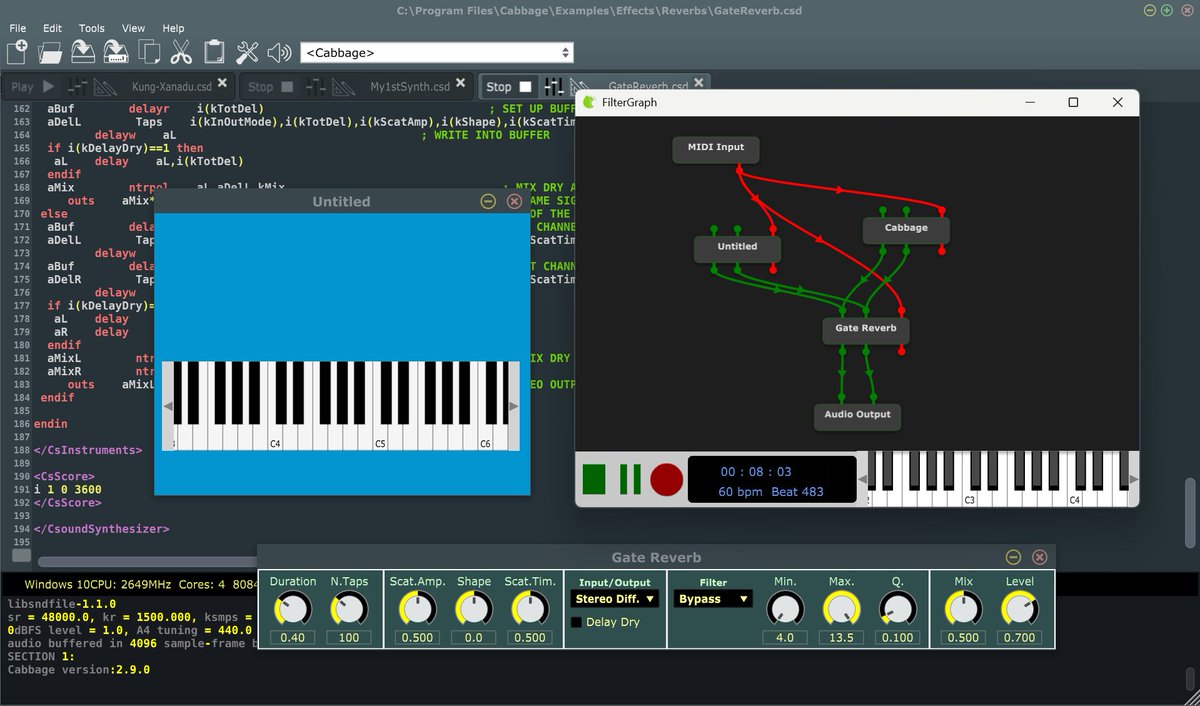Toggle the Stop button on My1stSynth tab
This screenshot has height=706, width=1200.
coord(271,87)
